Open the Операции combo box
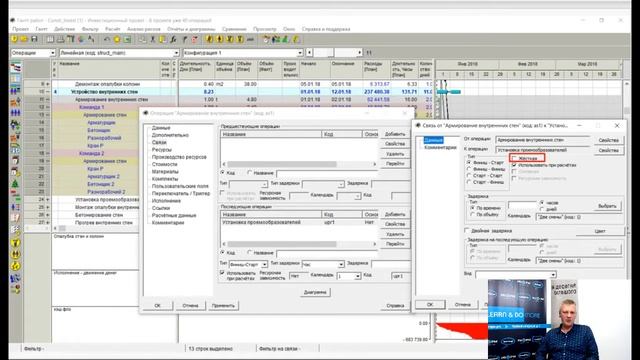Image resolution: width=640 pixels, height=360 pixels. (x=53, y=53)
